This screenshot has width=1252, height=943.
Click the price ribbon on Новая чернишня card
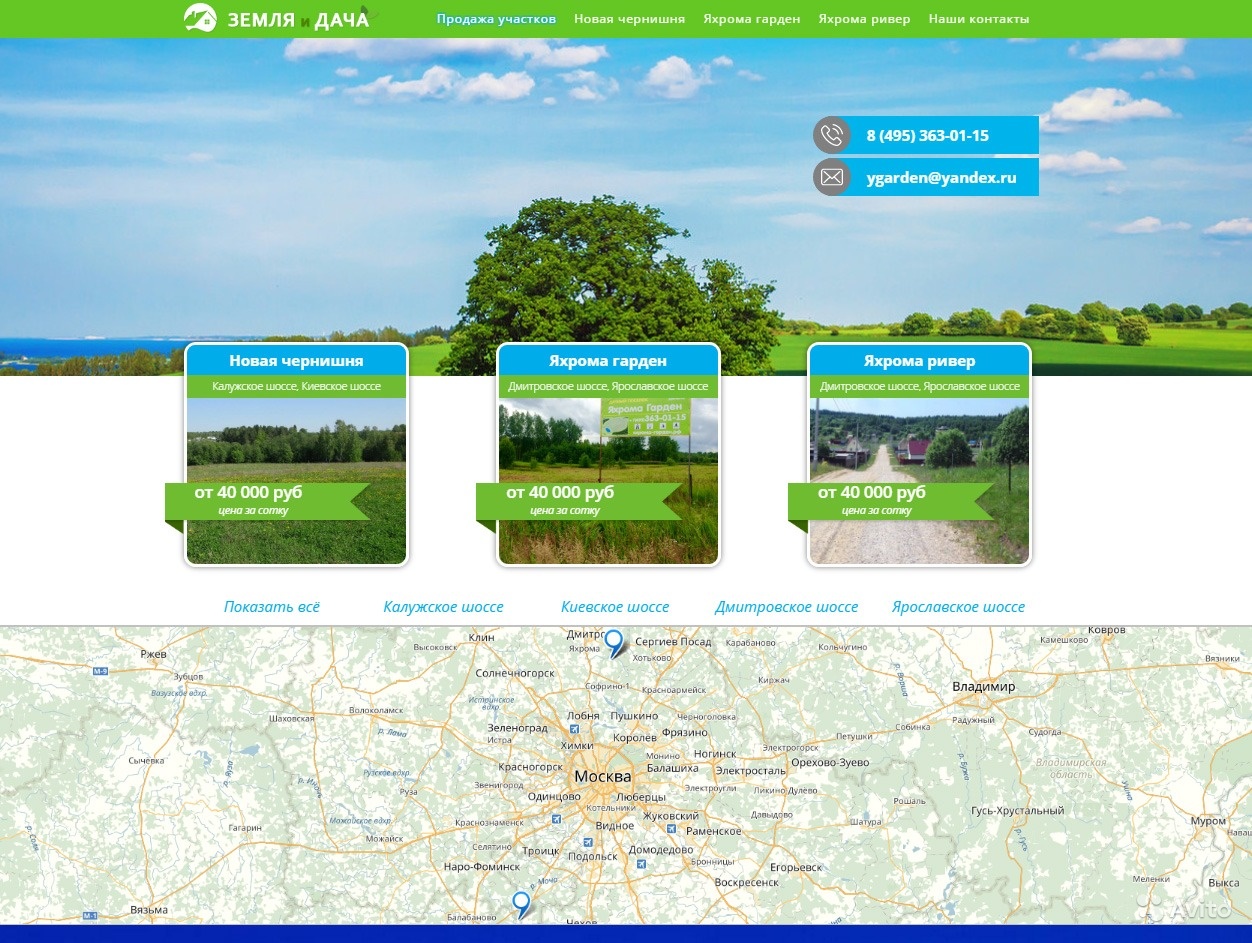pos(267,501)
